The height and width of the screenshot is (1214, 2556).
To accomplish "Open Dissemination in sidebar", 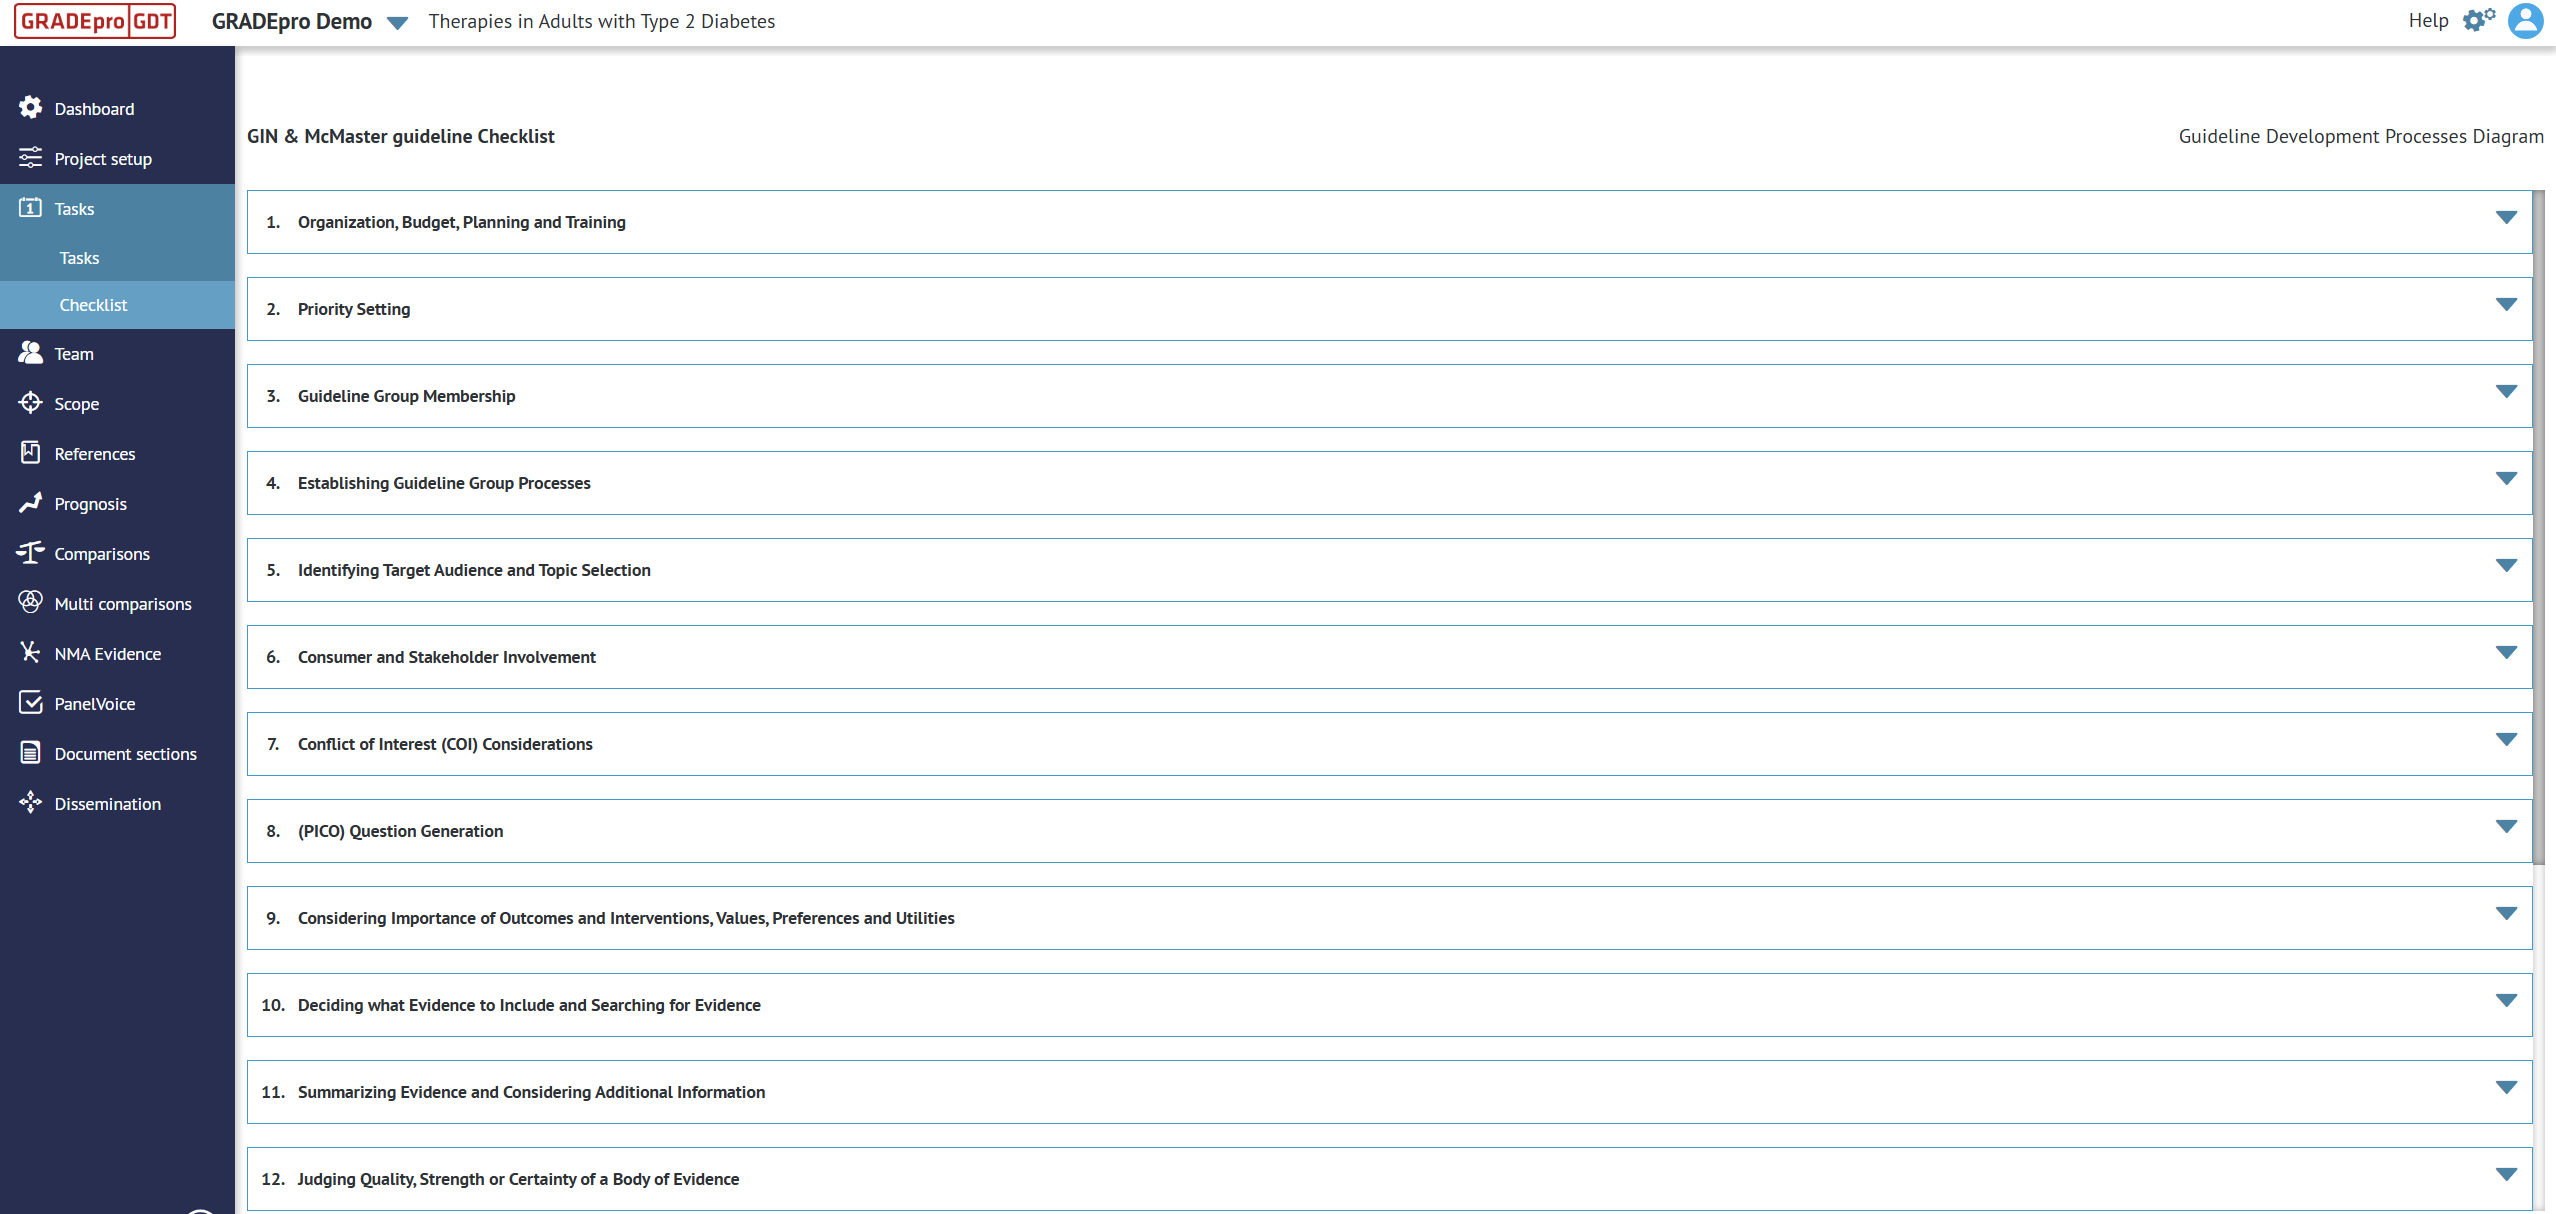I will click(107, 804).
